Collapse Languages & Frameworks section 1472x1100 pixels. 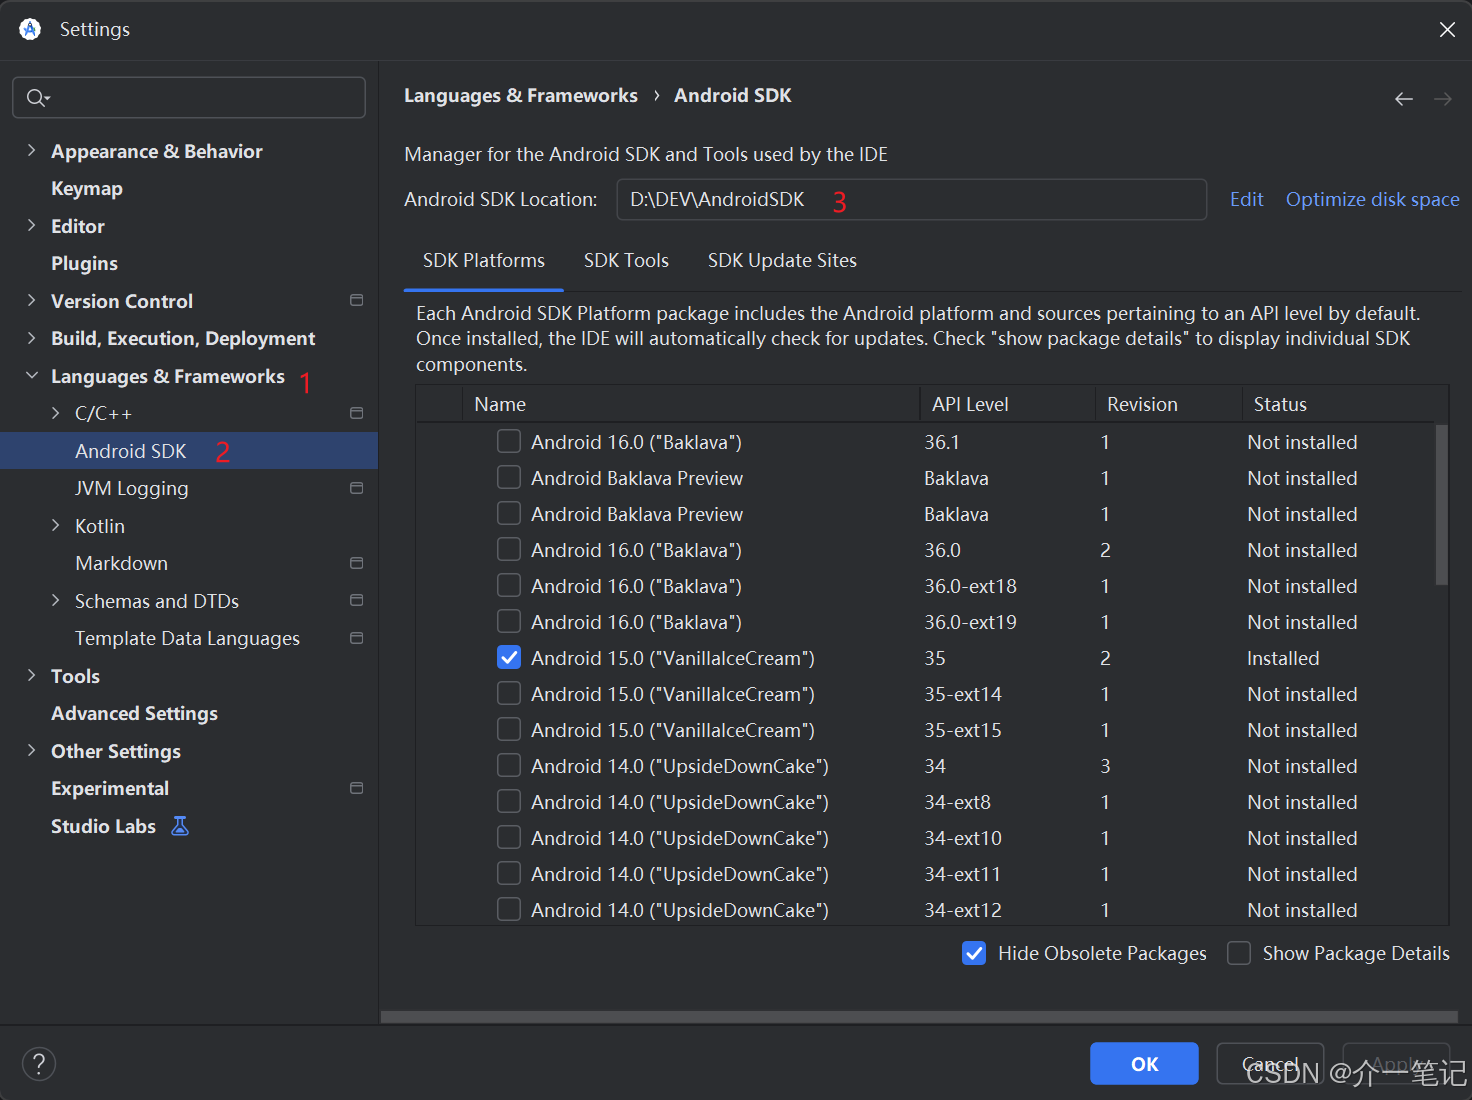click(31, 375)
